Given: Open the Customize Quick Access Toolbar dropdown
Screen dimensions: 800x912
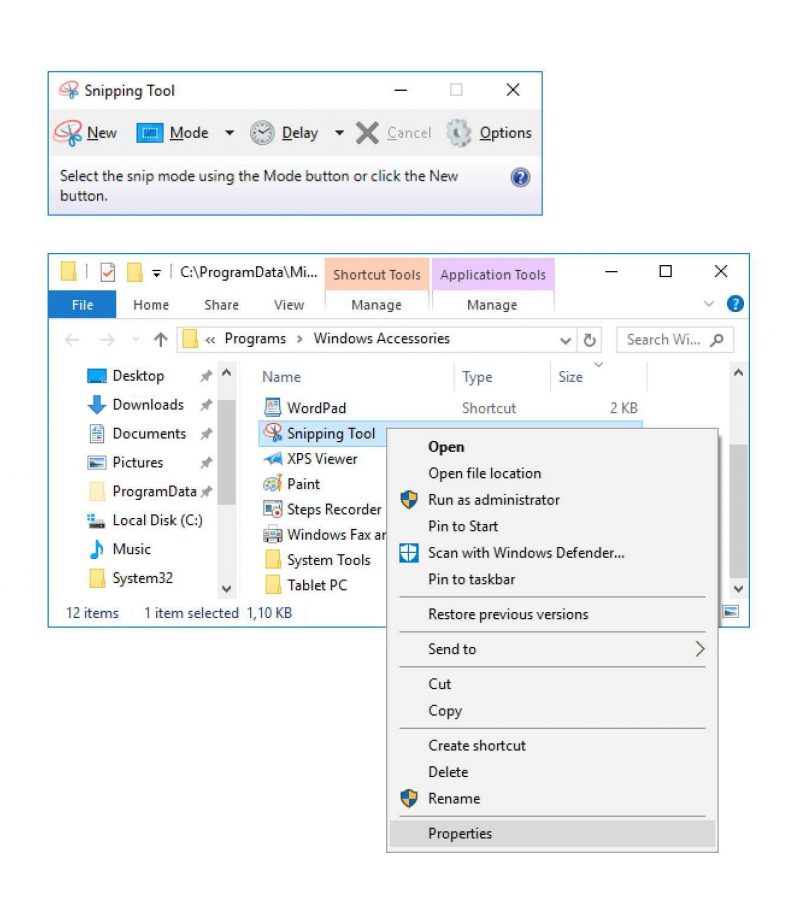Looking at the screenshot, I should [156, 273].
